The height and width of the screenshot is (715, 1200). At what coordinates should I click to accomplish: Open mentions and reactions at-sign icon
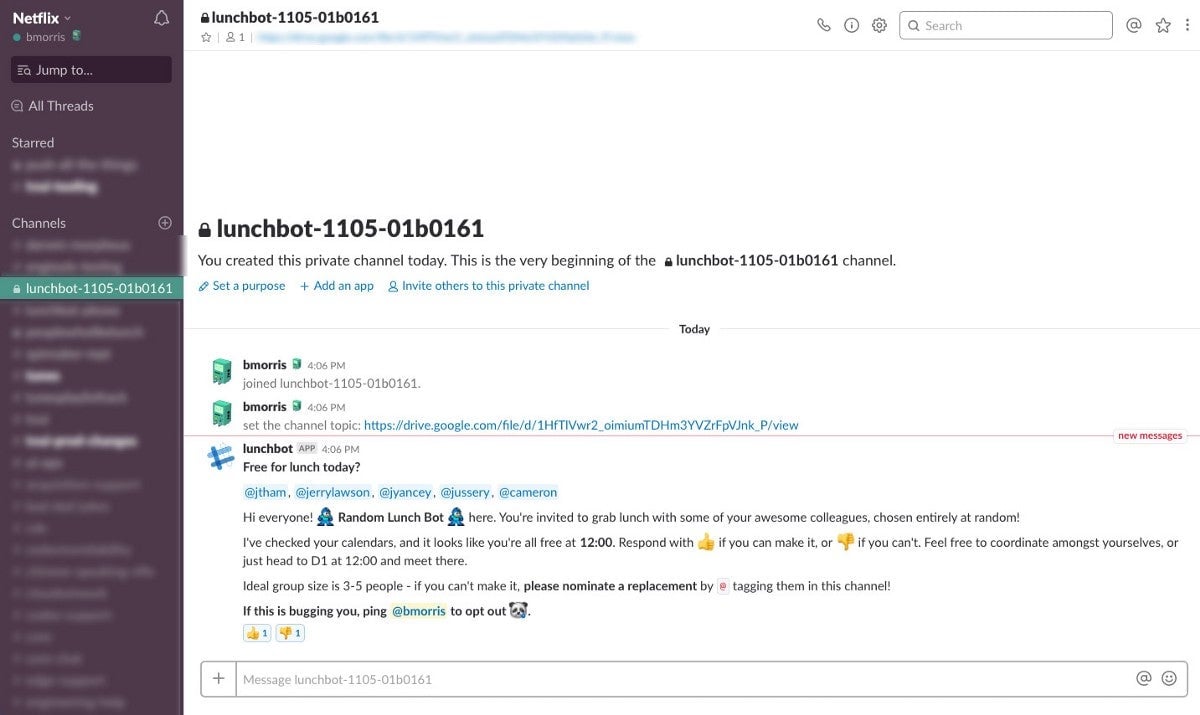tap(1134, 26)
